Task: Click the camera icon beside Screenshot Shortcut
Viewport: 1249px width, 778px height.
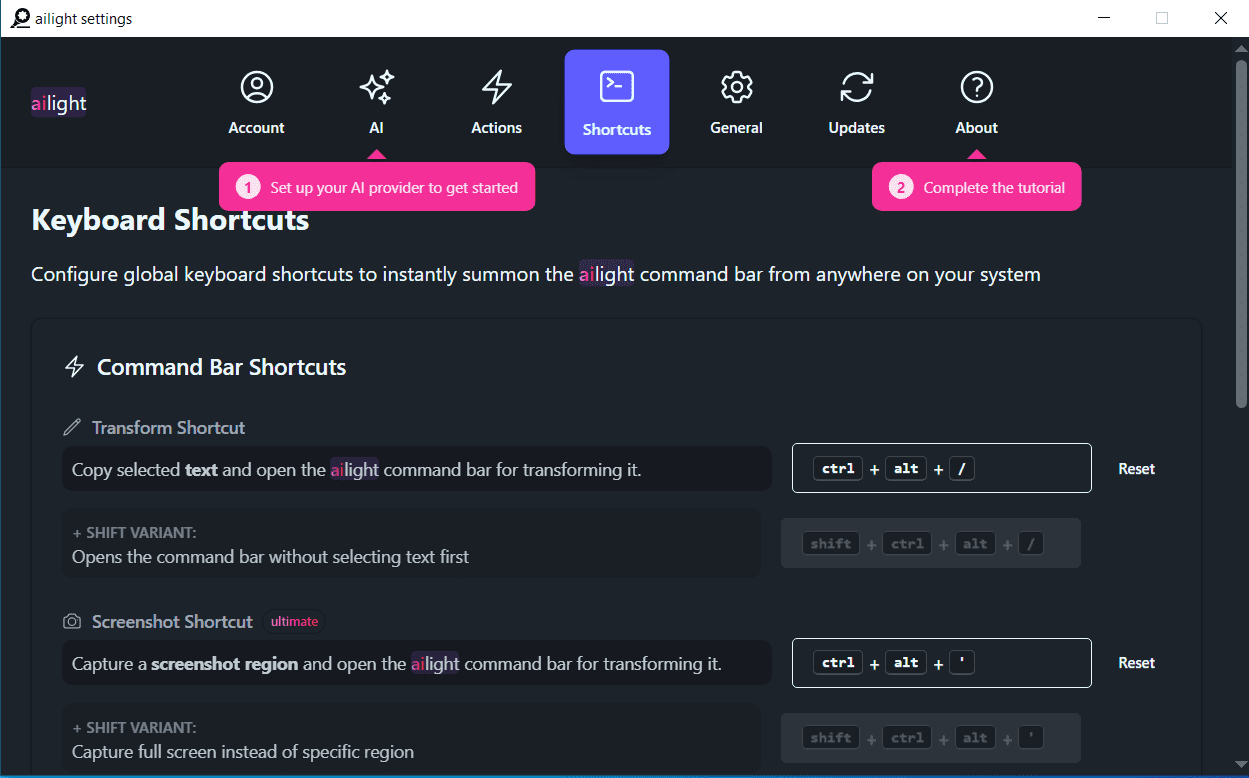Action: (x=72, y=622)
